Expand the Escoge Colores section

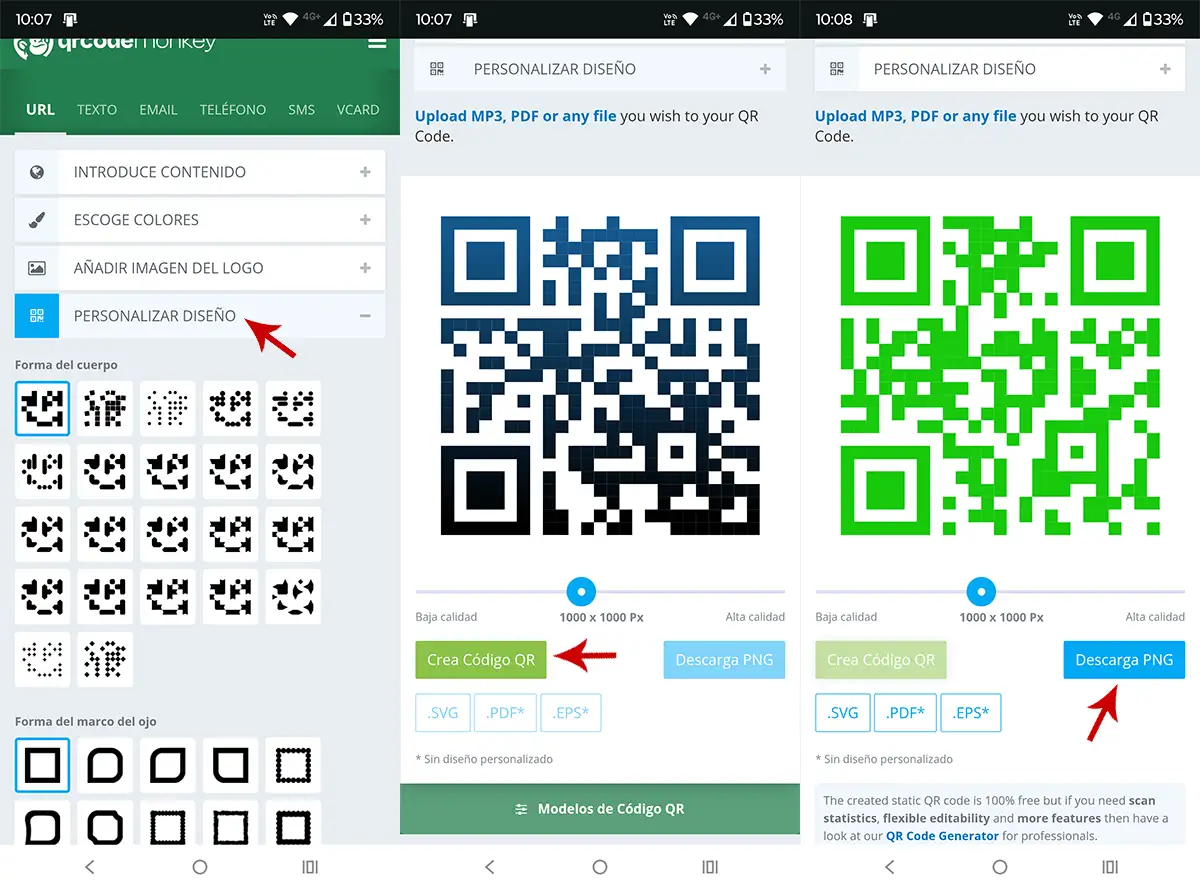tap(365, 220)
